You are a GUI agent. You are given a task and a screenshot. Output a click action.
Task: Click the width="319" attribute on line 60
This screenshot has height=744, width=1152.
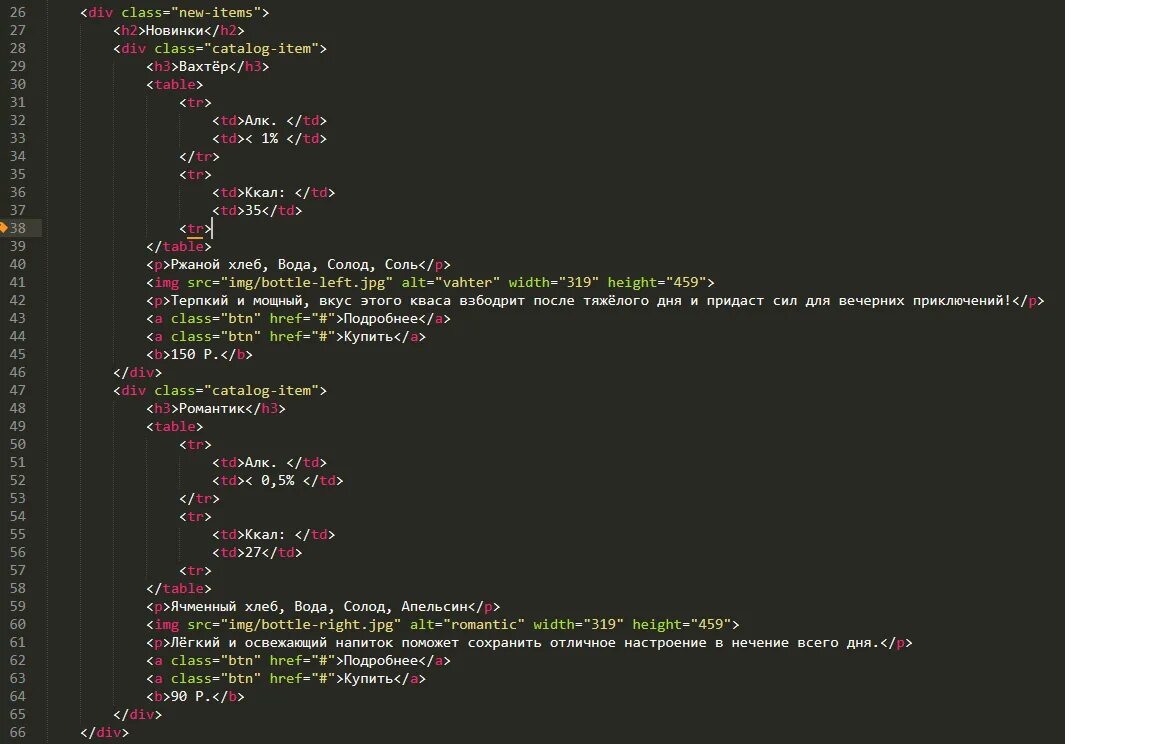click(x=578, y=624)
